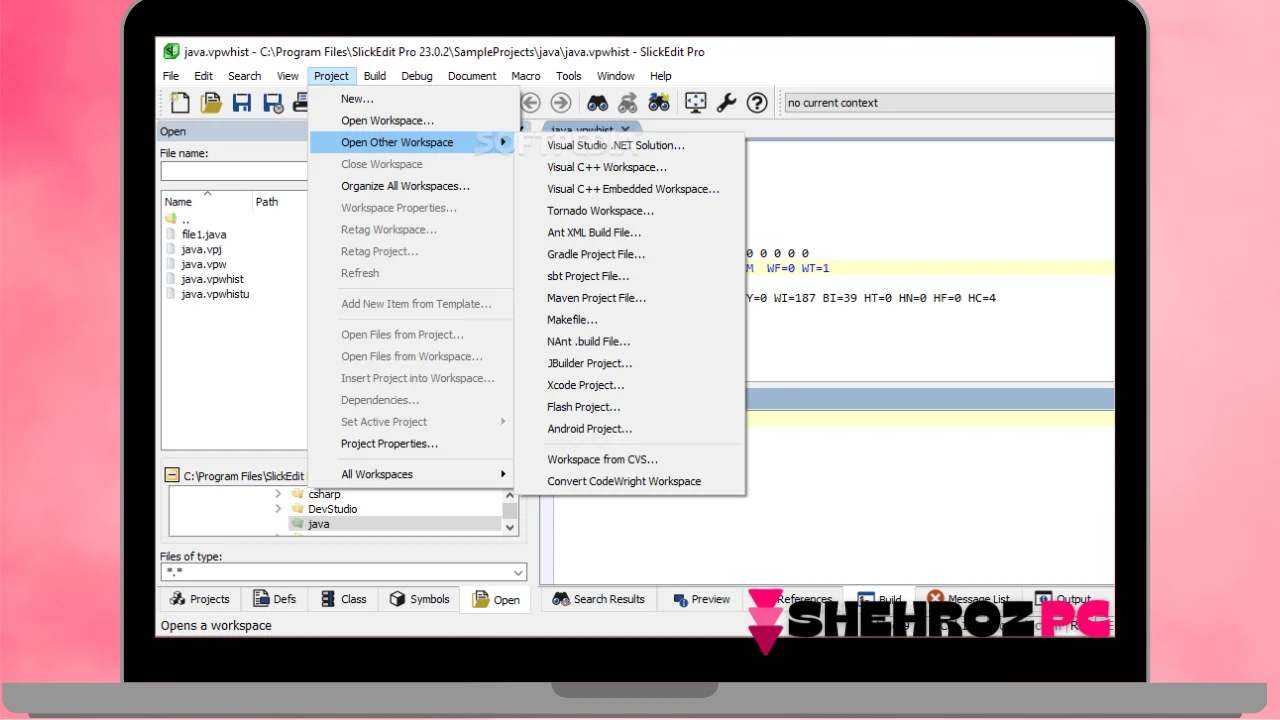Select Gradle Project File... entry

coord(630,254)
